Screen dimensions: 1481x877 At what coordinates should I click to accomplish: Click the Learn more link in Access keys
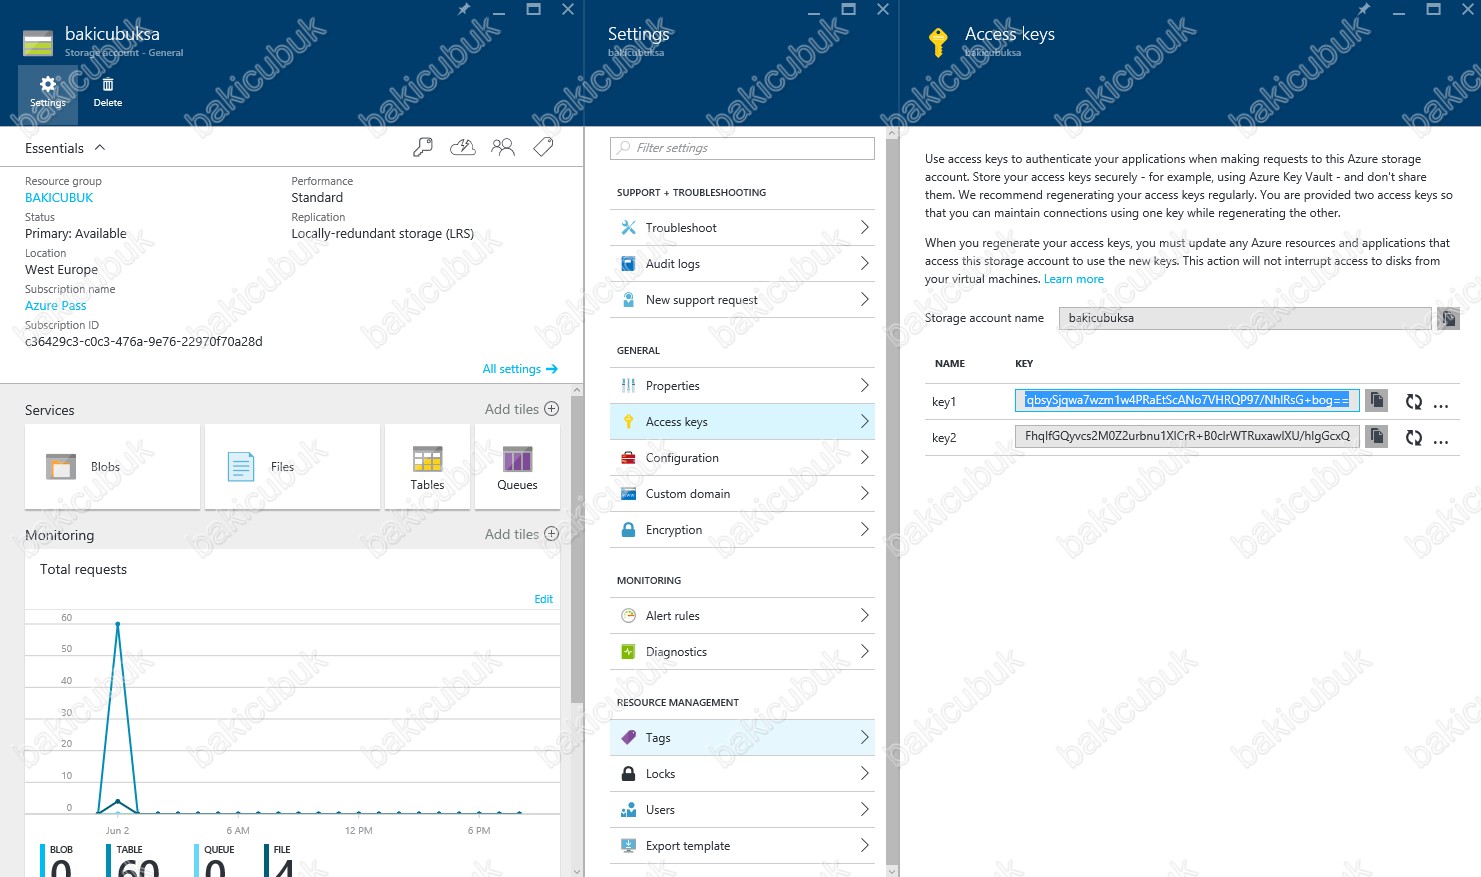click(x=1074, y=280)
